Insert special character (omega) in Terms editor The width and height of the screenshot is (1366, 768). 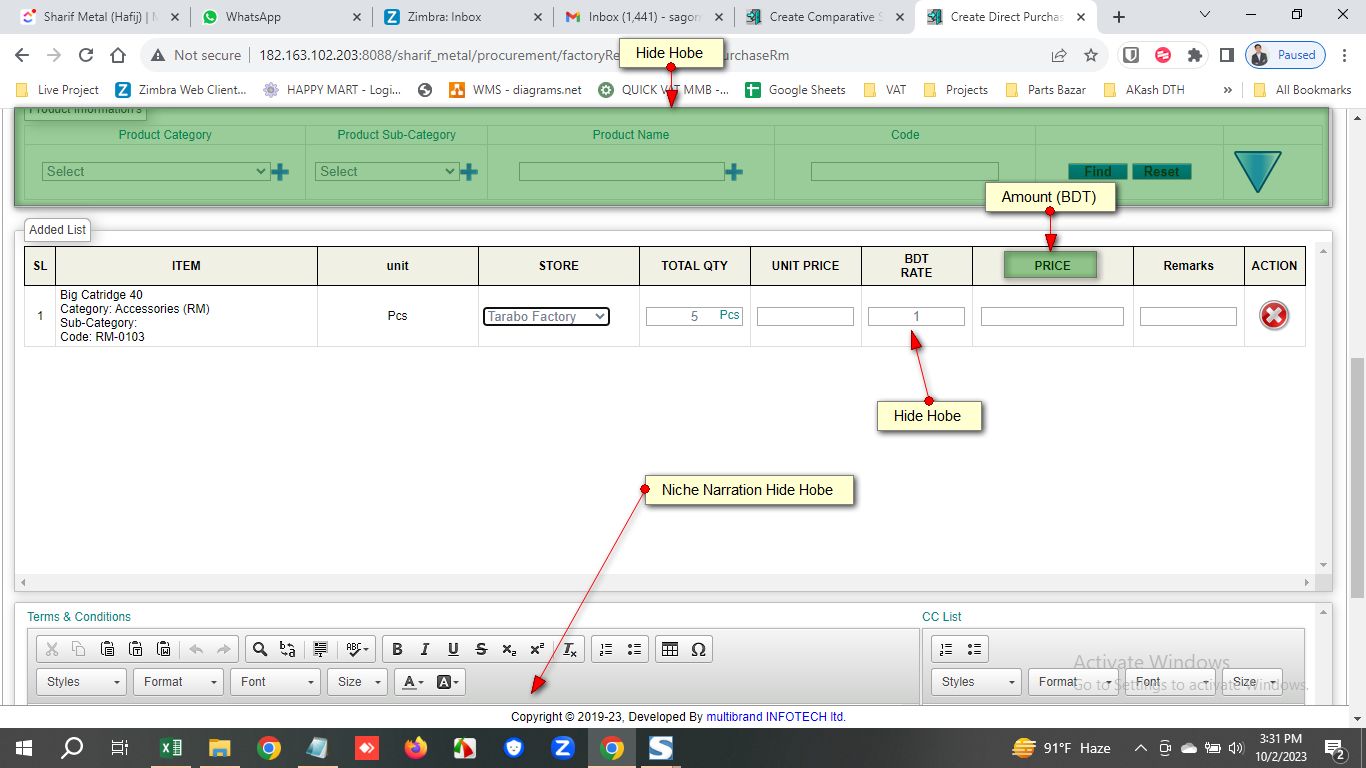pos(698,649)
